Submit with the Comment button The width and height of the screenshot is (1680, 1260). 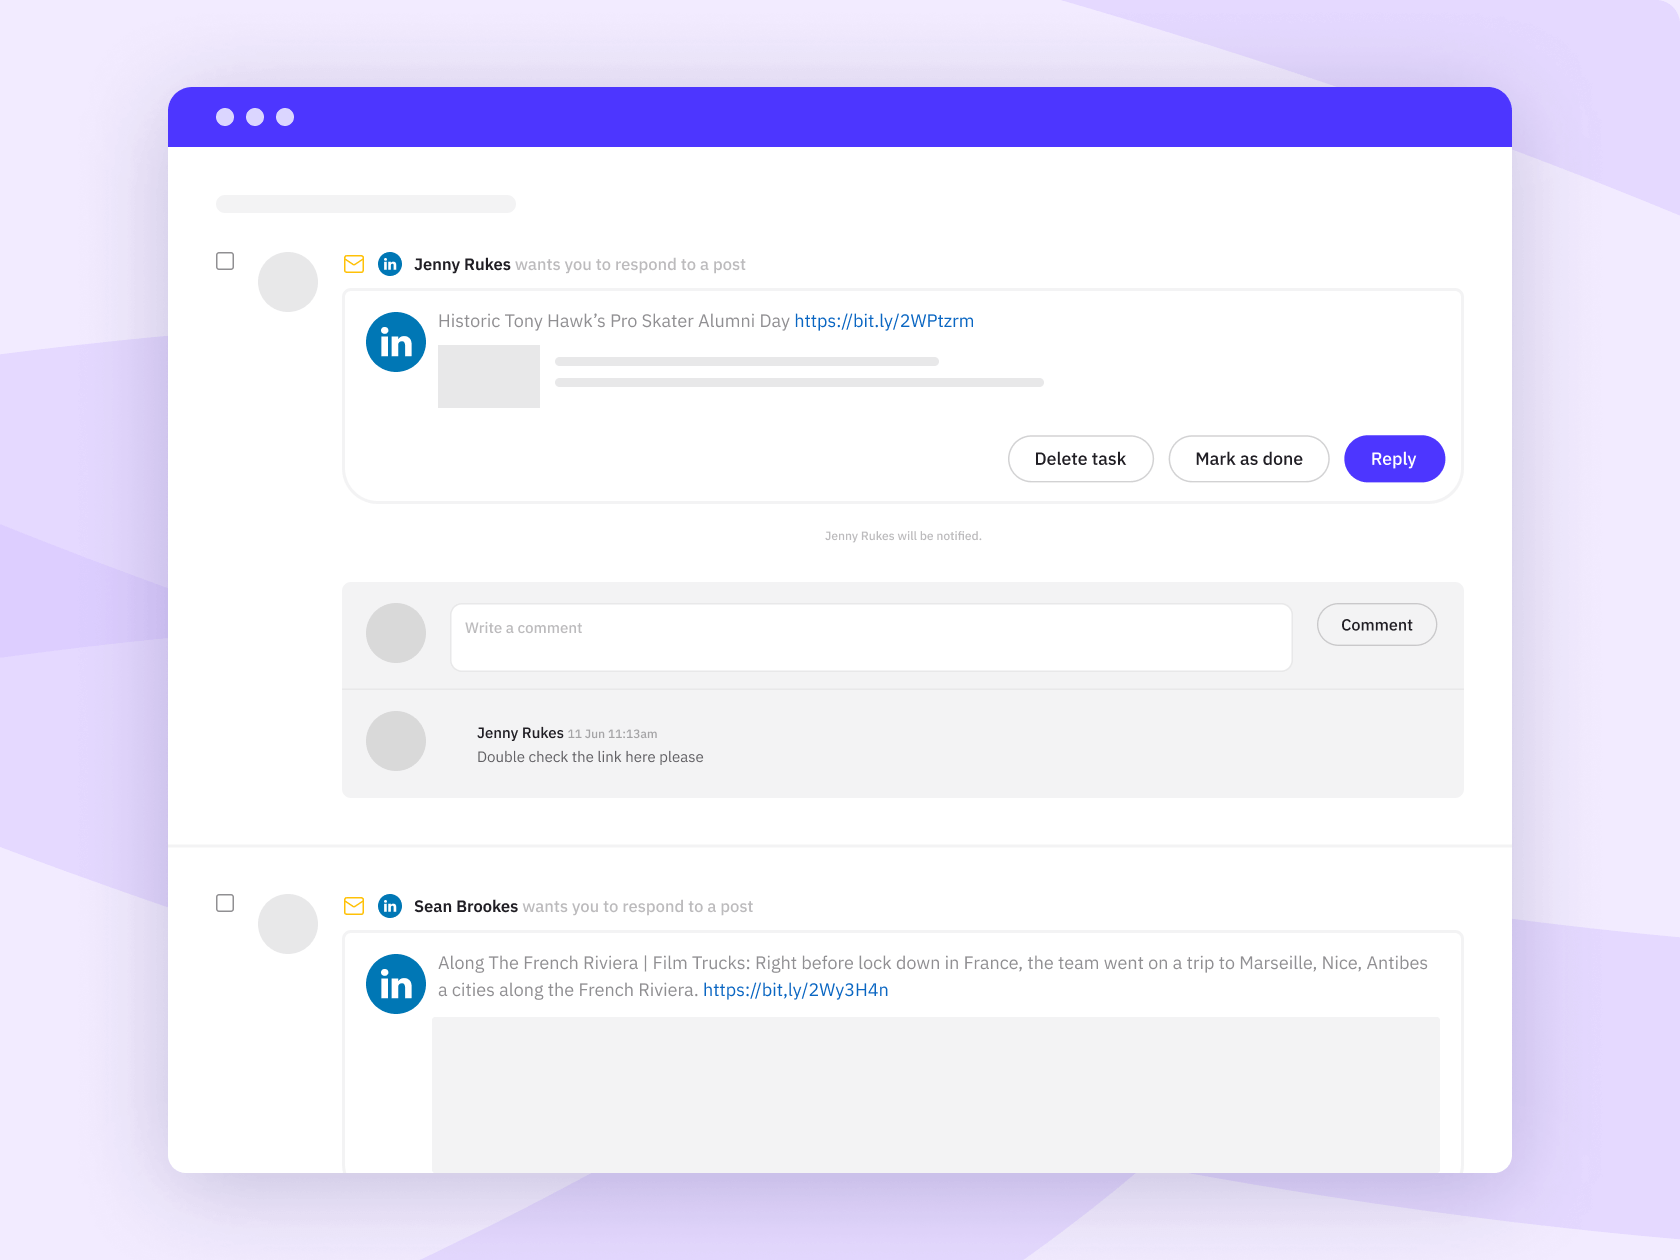(x=1377, y=625)
